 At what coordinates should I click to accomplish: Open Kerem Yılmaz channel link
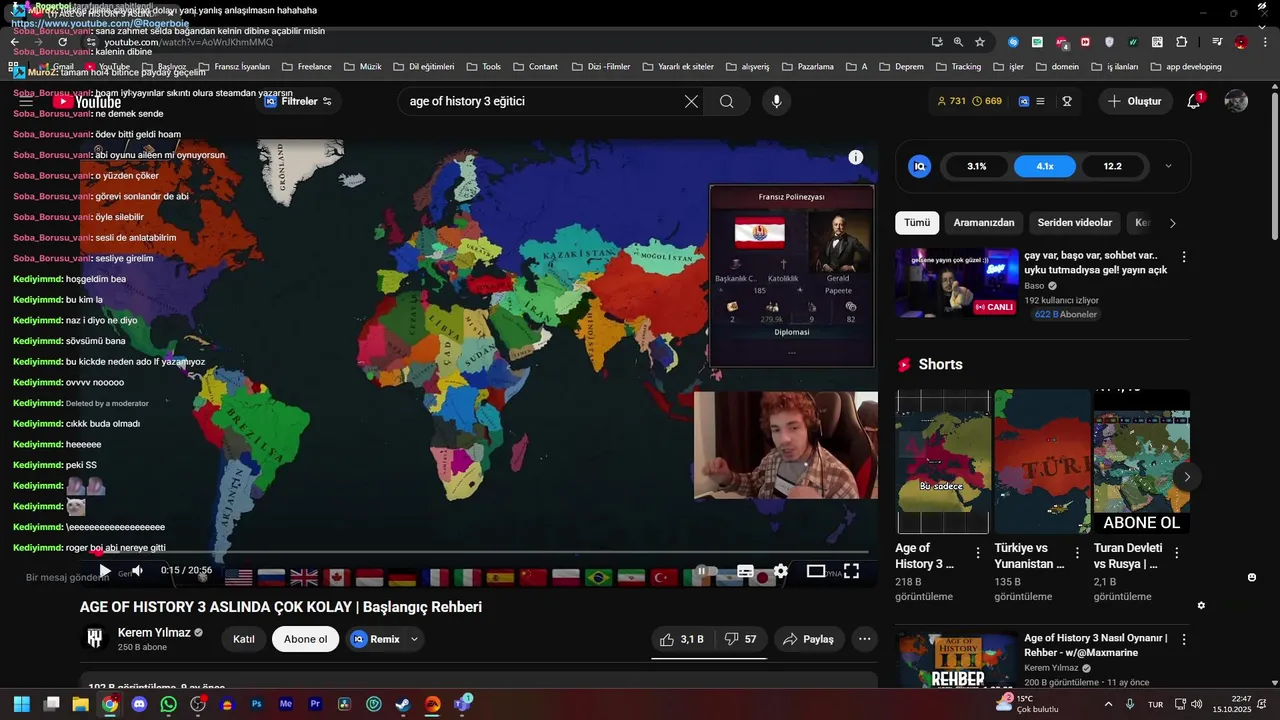153,632
